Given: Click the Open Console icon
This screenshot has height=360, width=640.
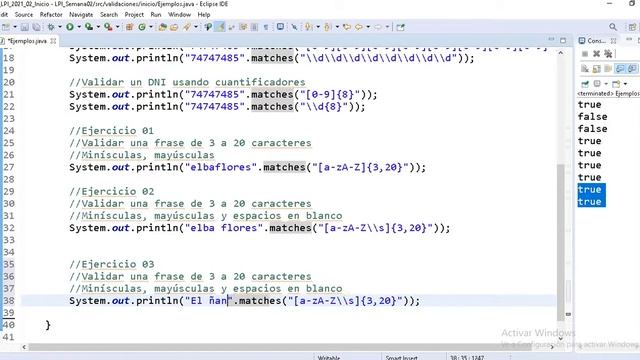Looking at the screenshot, I should (x=616, y=84).
